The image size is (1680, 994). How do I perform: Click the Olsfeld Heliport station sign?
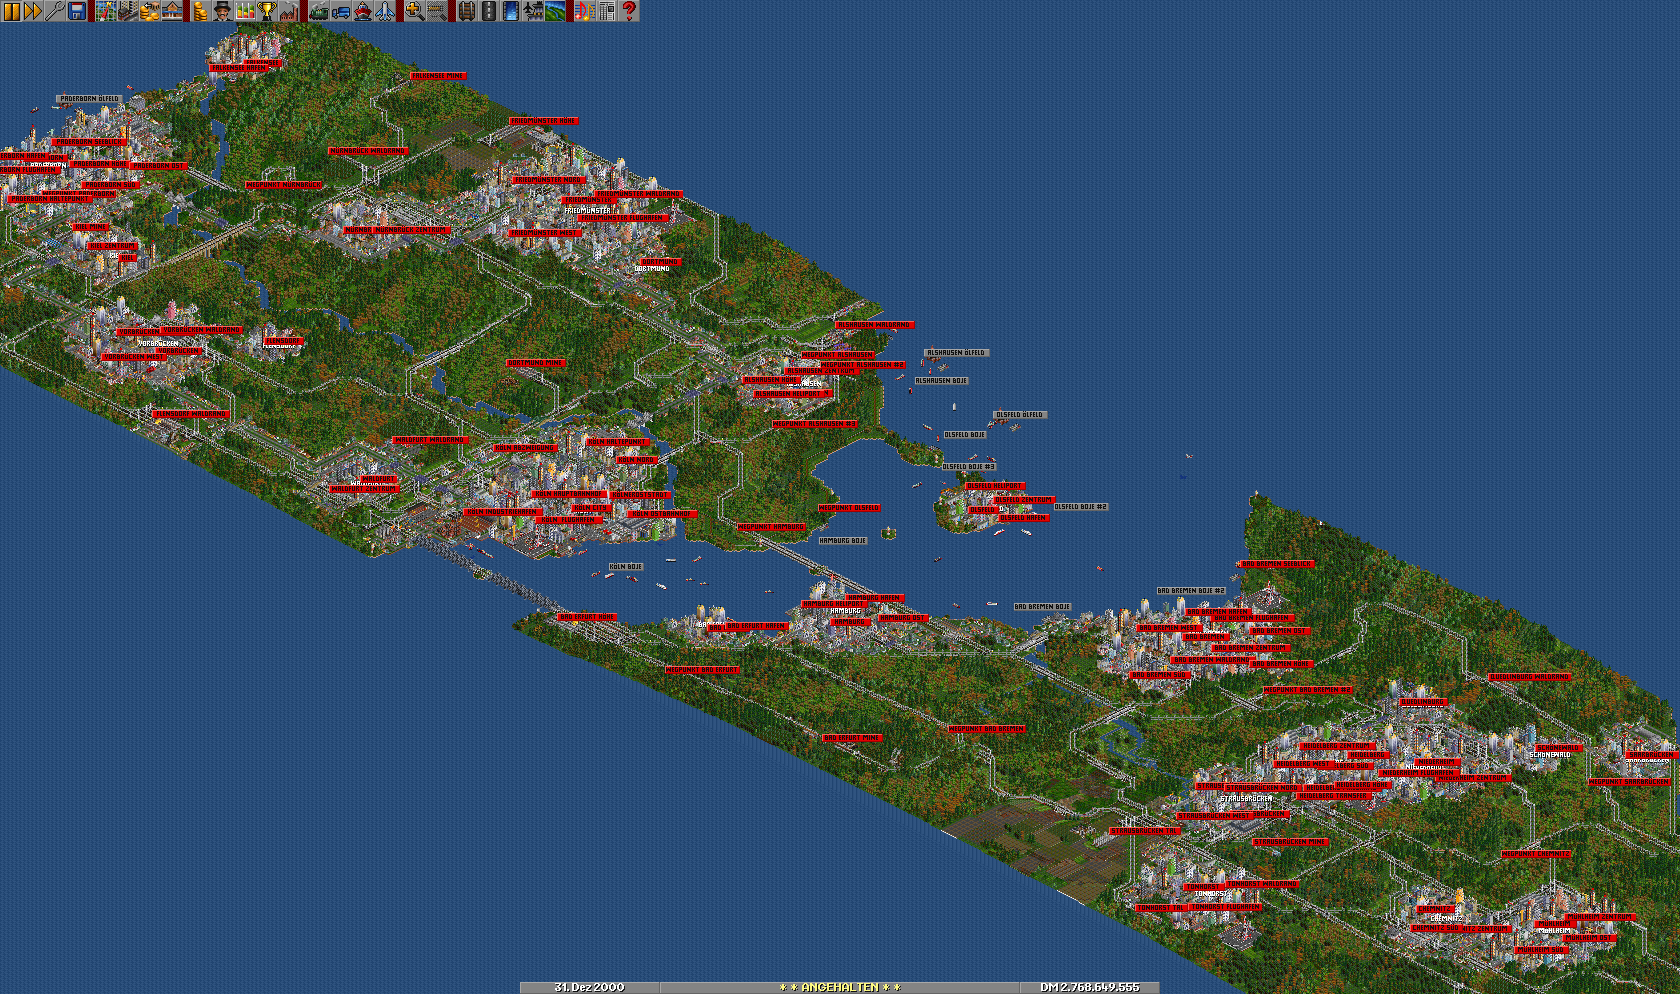995,486
